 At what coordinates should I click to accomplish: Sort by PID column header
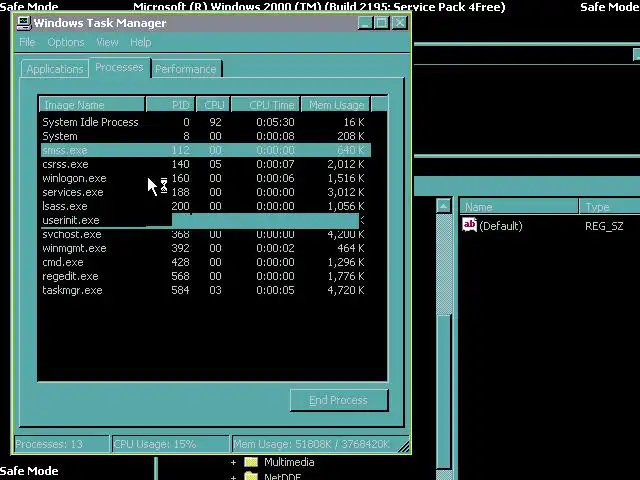tap(171, 105)
